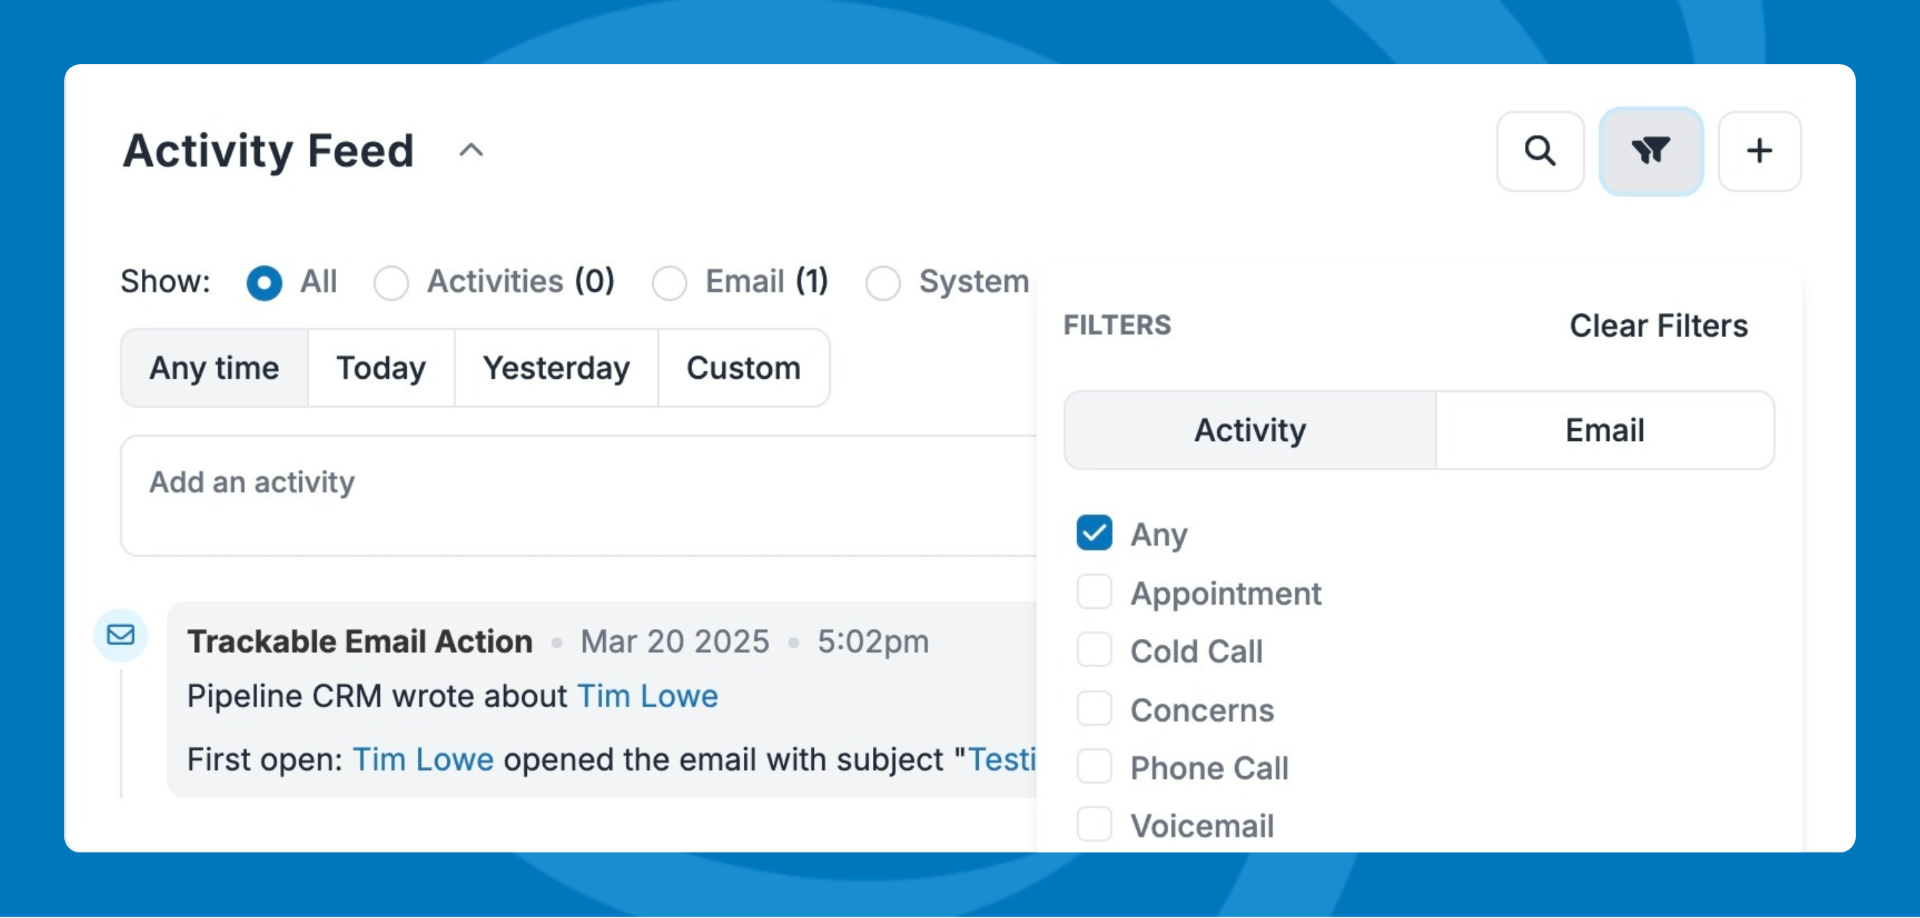This screenshot has width=1920, height=918.
Task: Toggle the filter funnel button
Action: point(1651,151)
